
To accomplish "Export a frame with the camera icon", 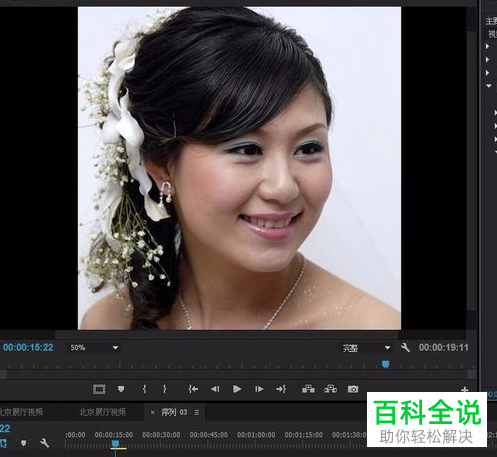I will tap(353, 389).
